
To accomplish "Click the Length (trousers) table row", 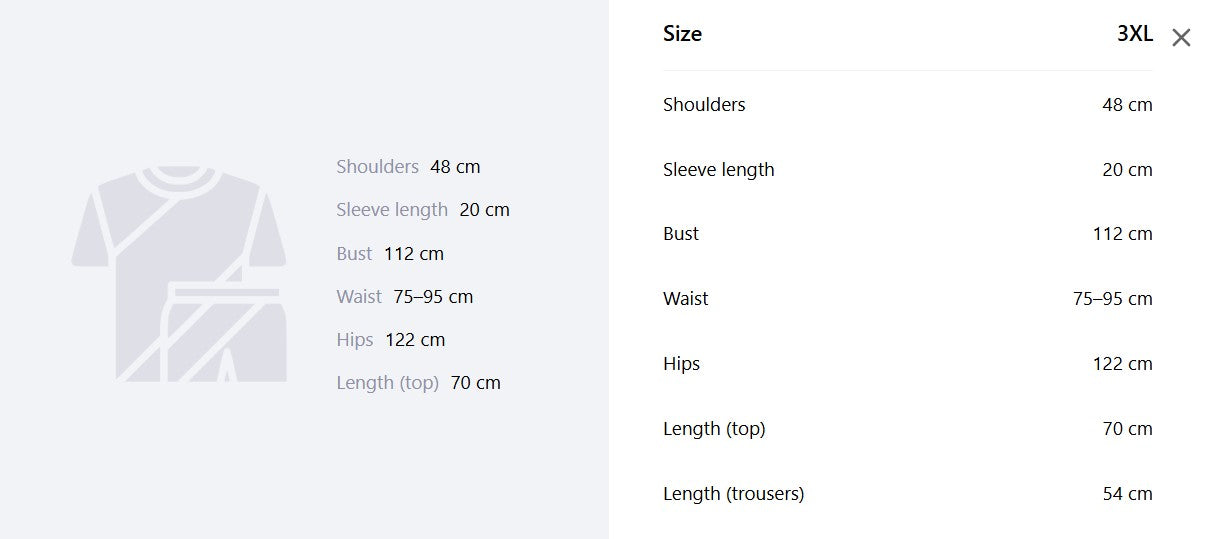I will coord(908,494).
